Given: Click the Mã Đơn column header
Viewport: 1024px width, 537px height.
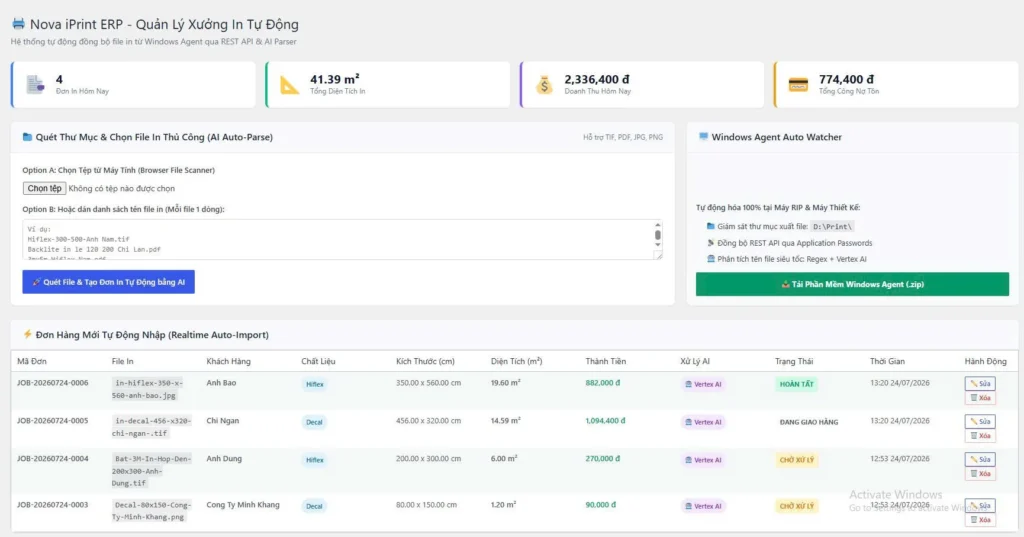Looking at the screenshot, I should tap(32, 361).
